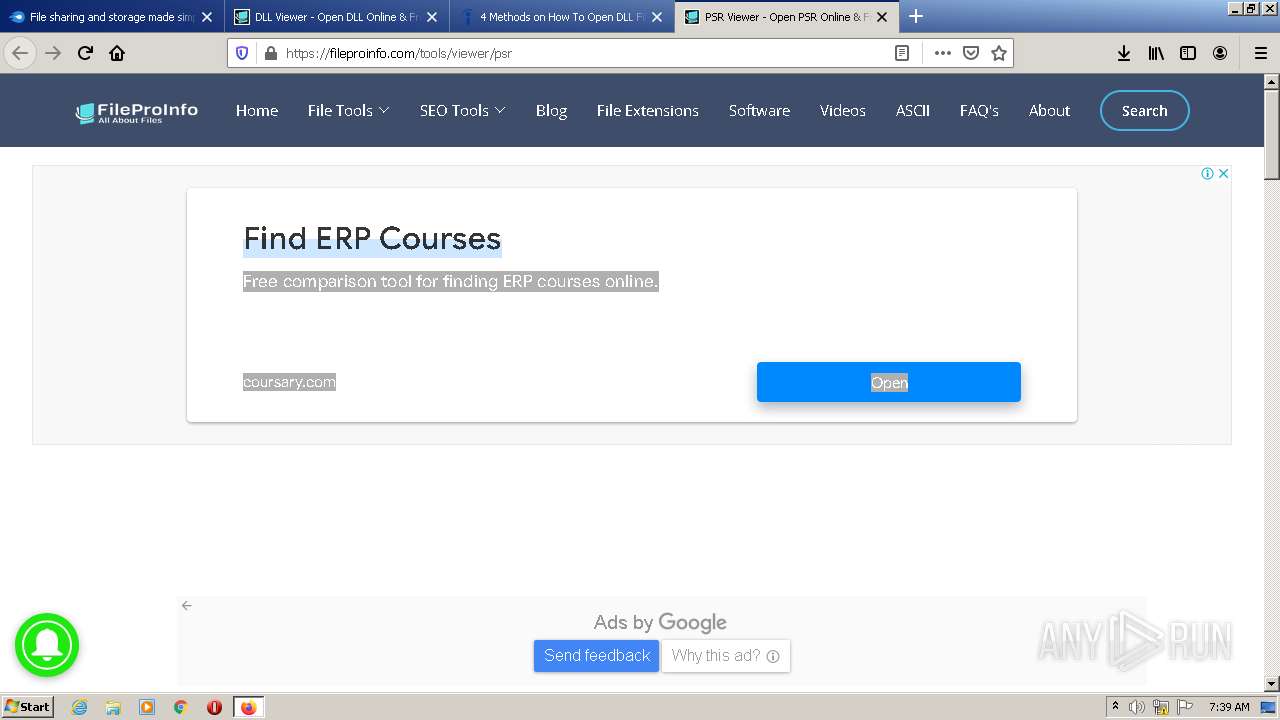Open the Downloads panel
Image resolution: width=1280 pixels, height=720 pixels.
tap(1124, 53)
